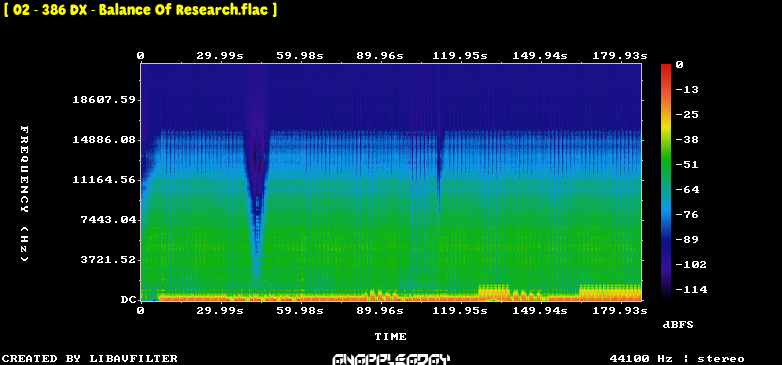This screenshot has width=782, height=365.
Task: Click the -51 value on color legend
Action: pos(687,165)
